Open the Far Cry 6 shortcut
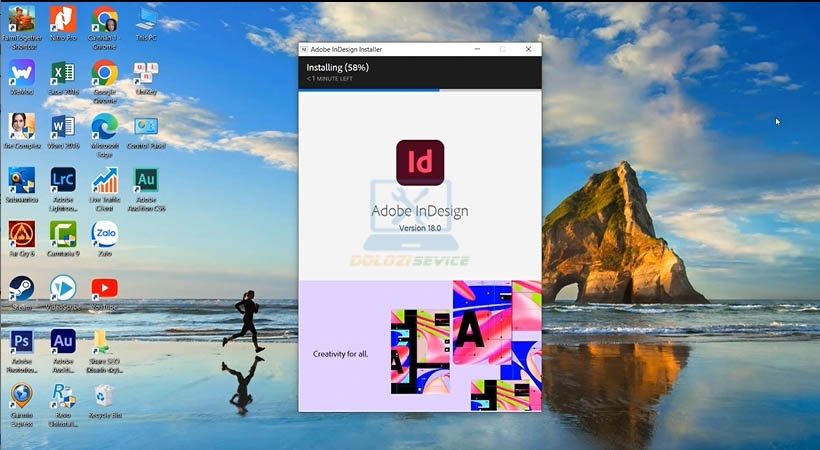The width and height of the screenshot is (820, 450). coord(21,234)
